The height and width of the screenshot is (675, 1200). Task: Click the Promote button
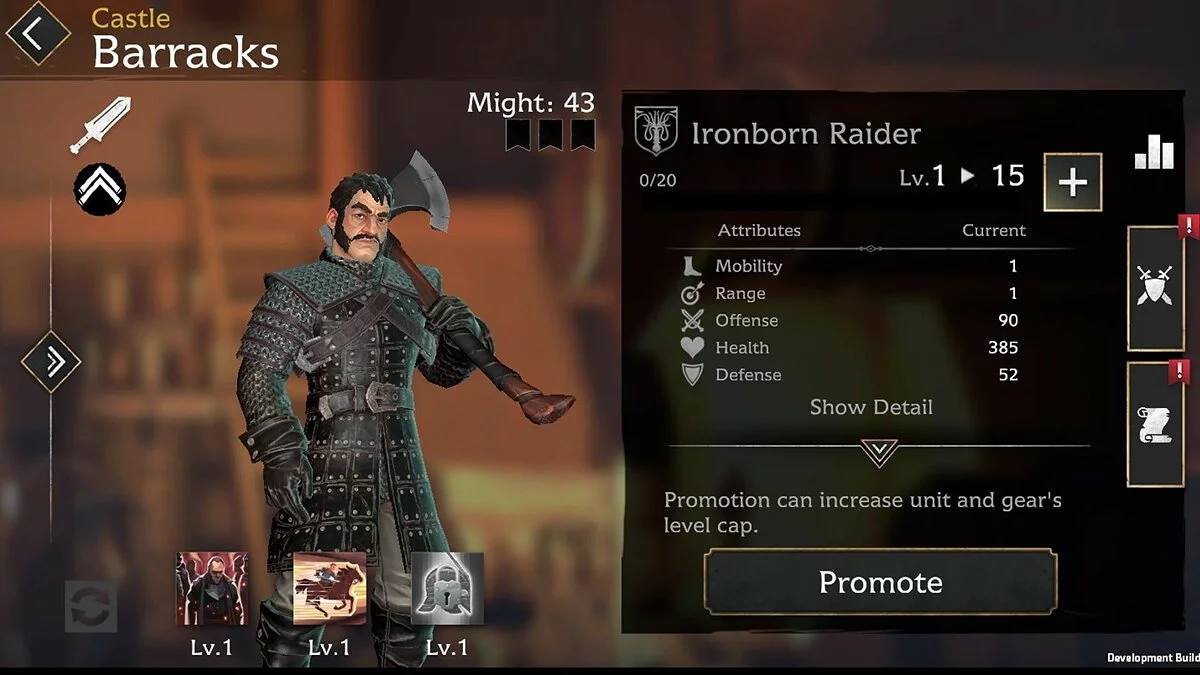point(880,582)
